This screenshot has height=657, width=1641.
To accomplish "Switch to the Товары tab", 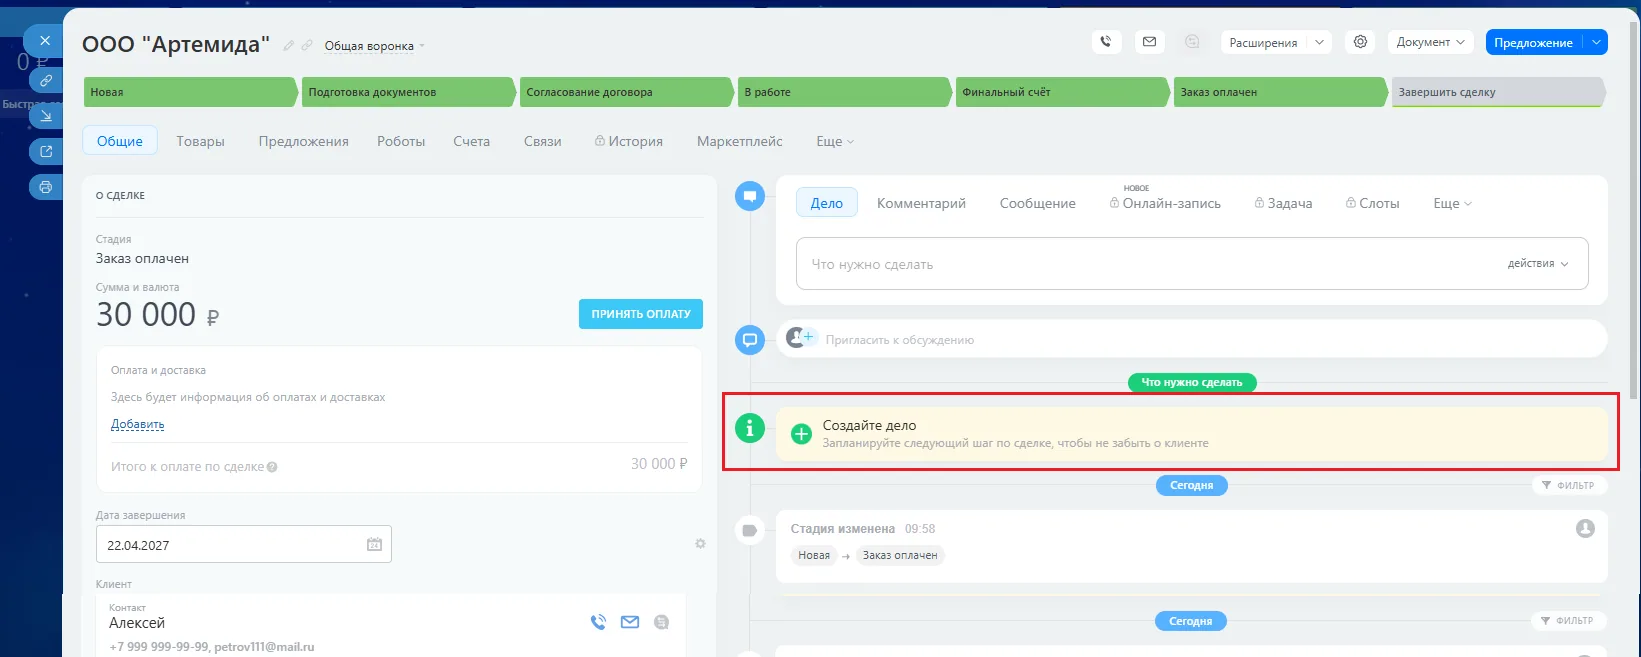I will tap(201, 141).
